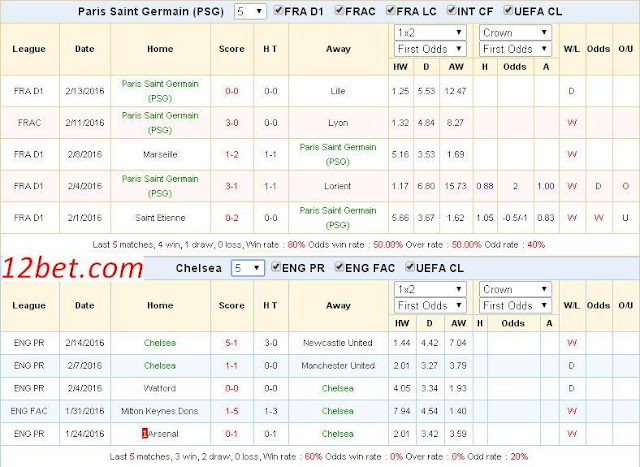This screenshot has width=640, height=467.
Task: Toggle UEFA CL checkbox in PSG header
Action: point(508,10)
